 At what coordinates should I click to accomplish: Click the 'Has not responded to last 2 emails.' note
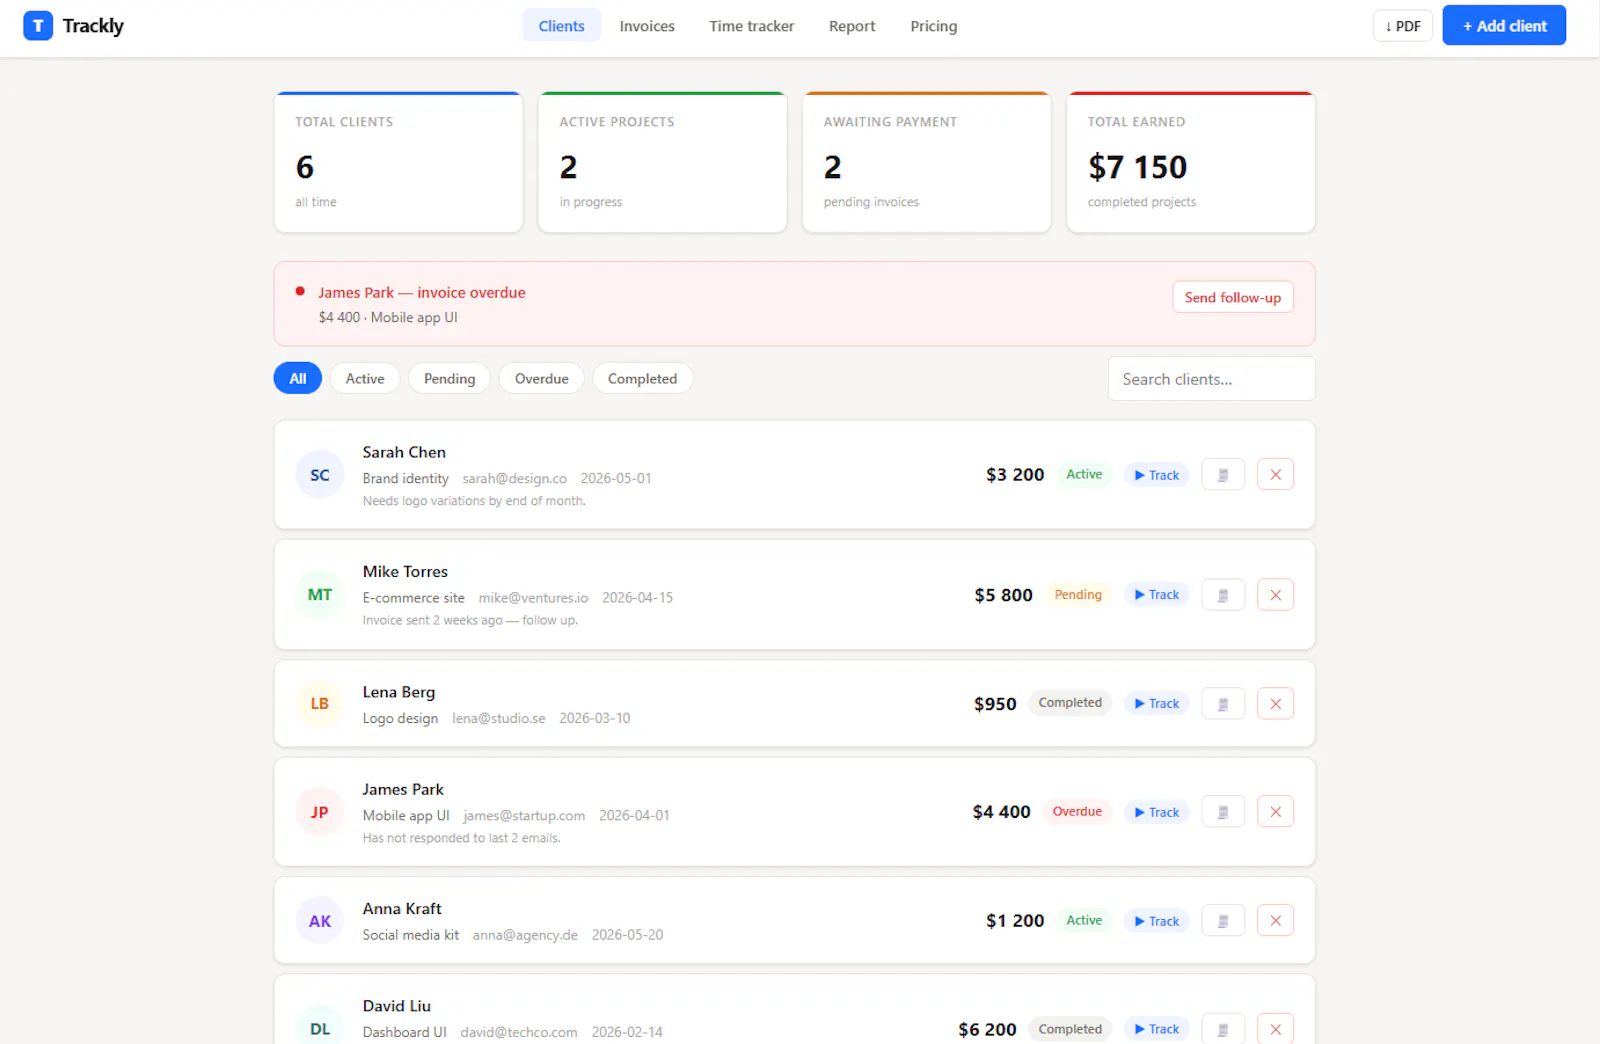point(461,838)
